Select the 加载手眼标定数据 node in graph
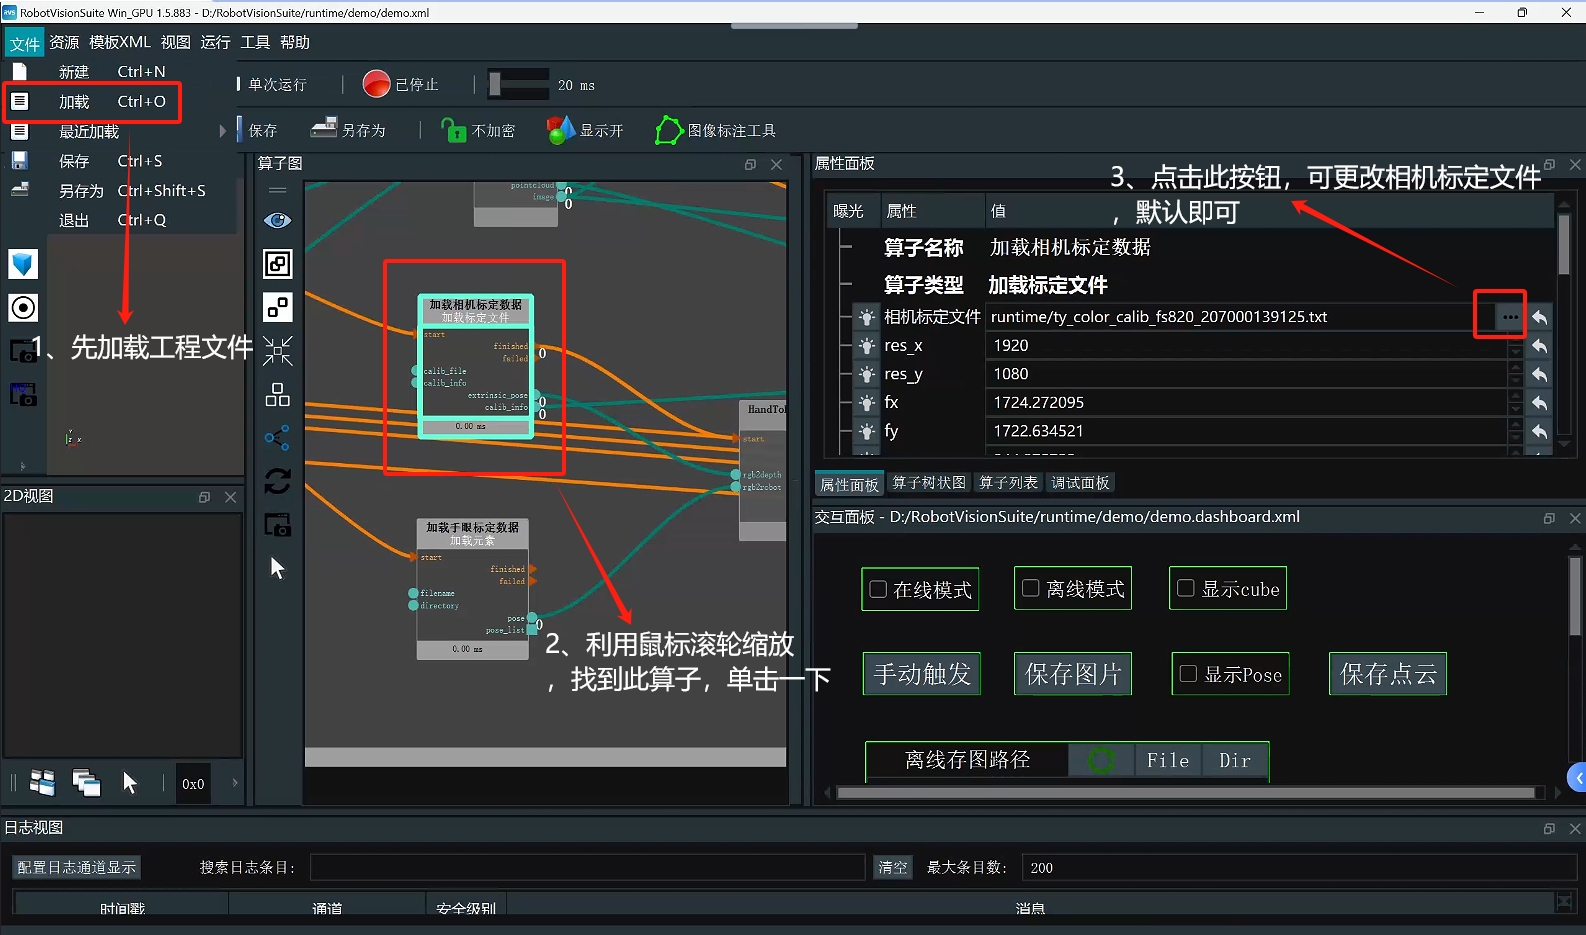The height and width of the screenshot is (935, 1586). 473,589
